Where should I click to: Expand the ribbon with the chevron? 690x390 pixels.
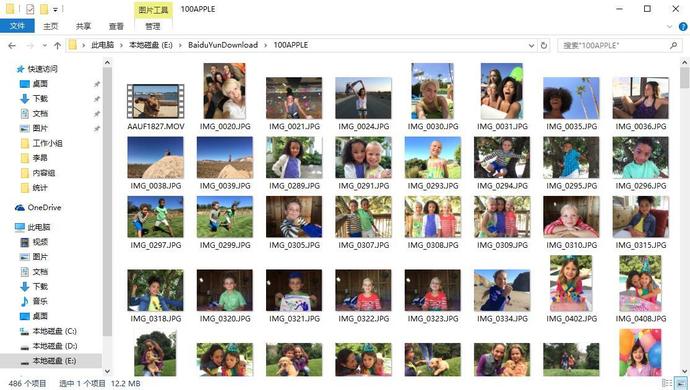tap(669, 26)
